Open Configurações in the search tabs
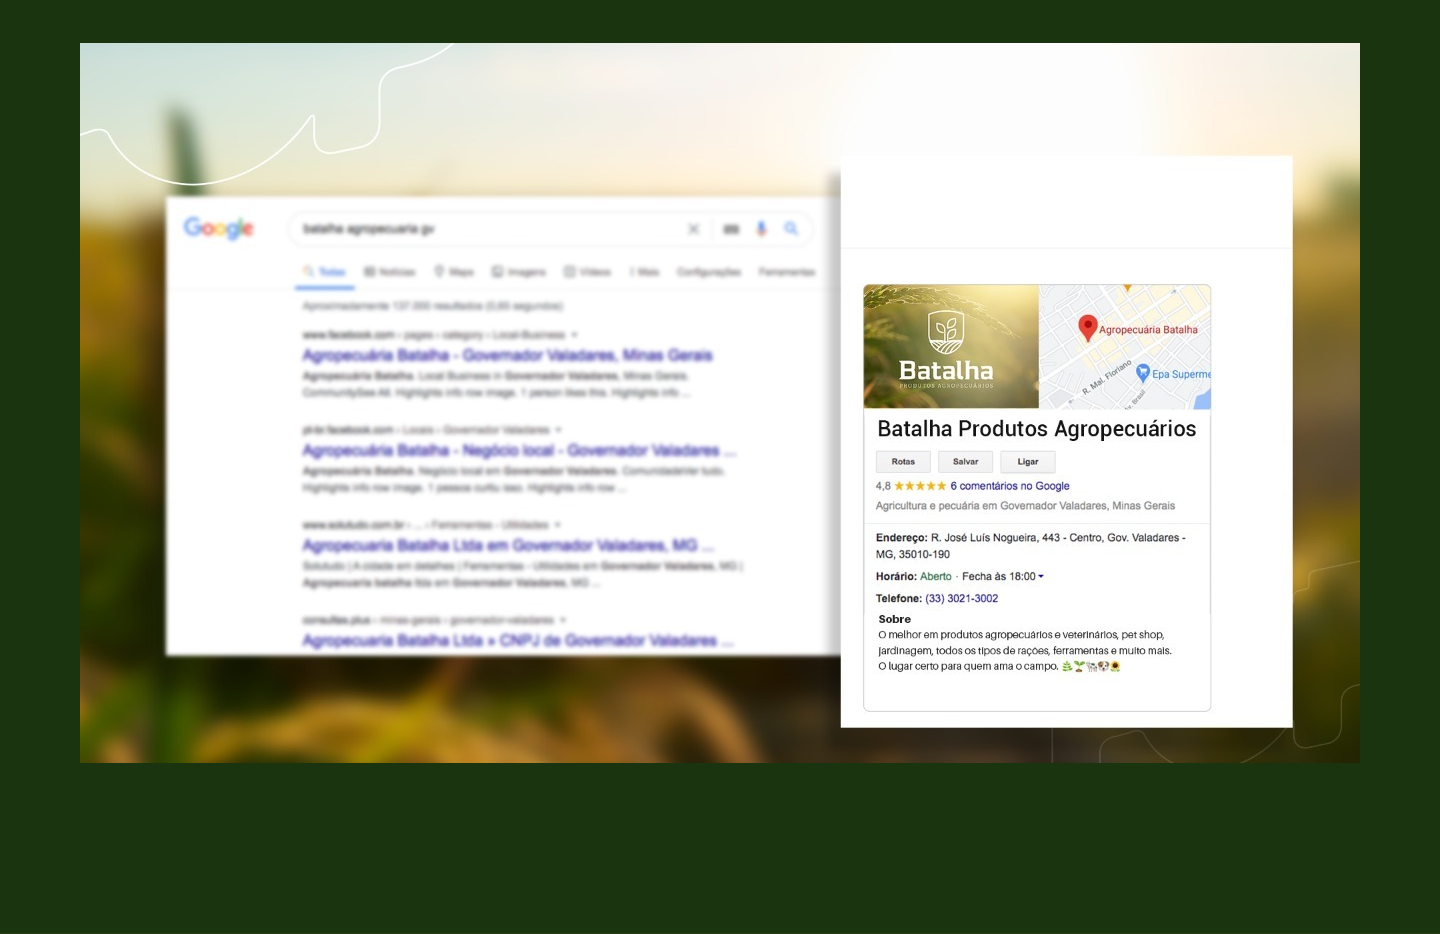This screenshot has width=1440, height=934. (x=709, y=272)
